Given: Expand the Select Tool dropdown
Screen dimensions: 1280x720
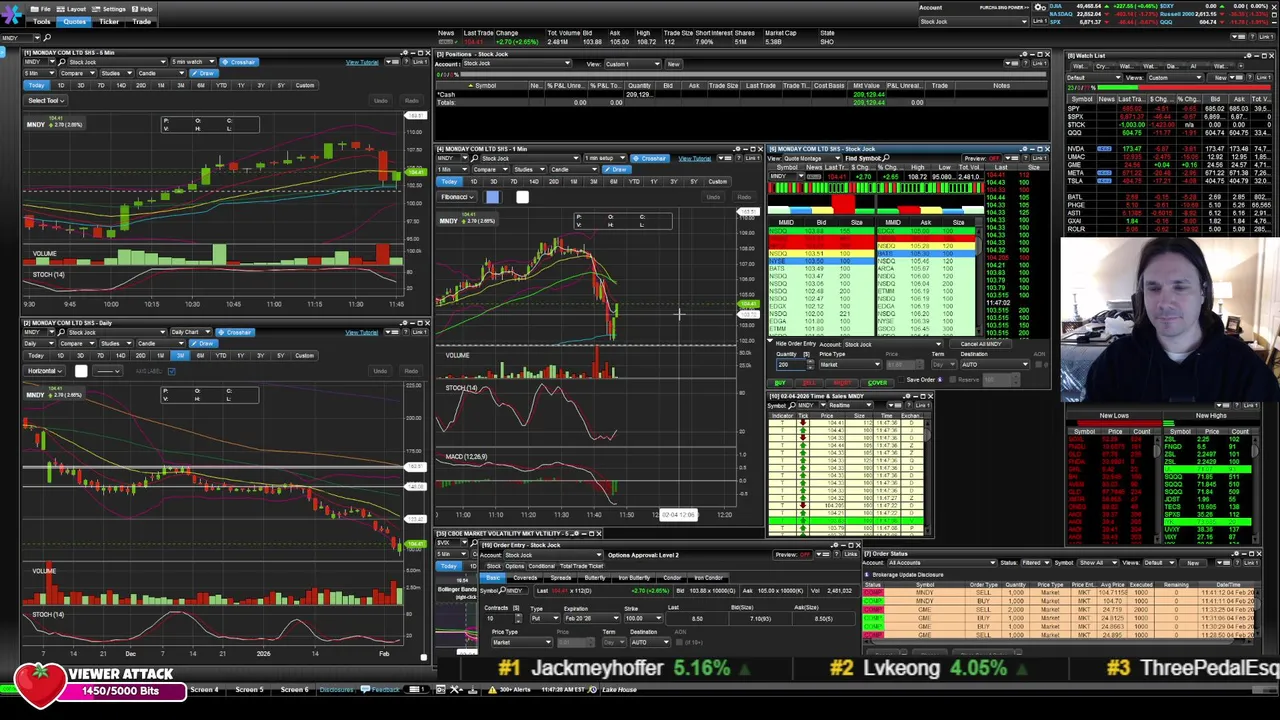Looking at the screenshot, I should [x=45, y=100].
